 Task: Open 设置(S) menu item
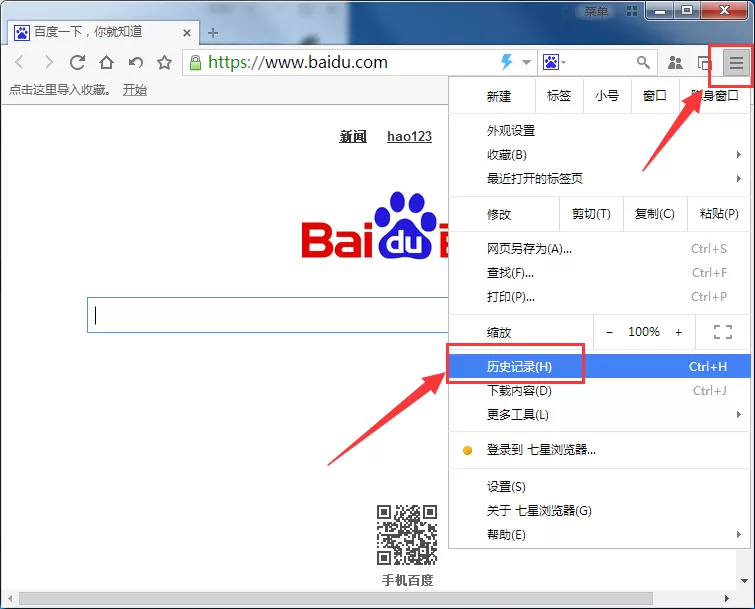point(599,487)
